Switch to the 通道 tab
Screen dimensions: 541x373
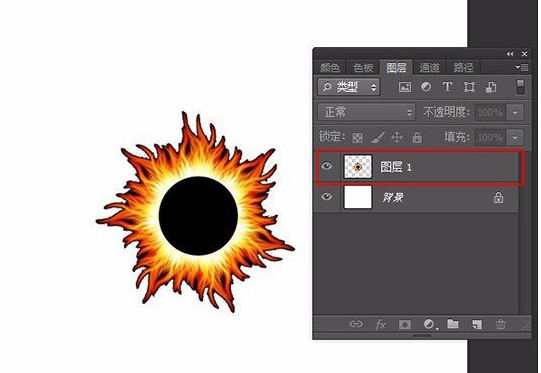tap(430, 68)
